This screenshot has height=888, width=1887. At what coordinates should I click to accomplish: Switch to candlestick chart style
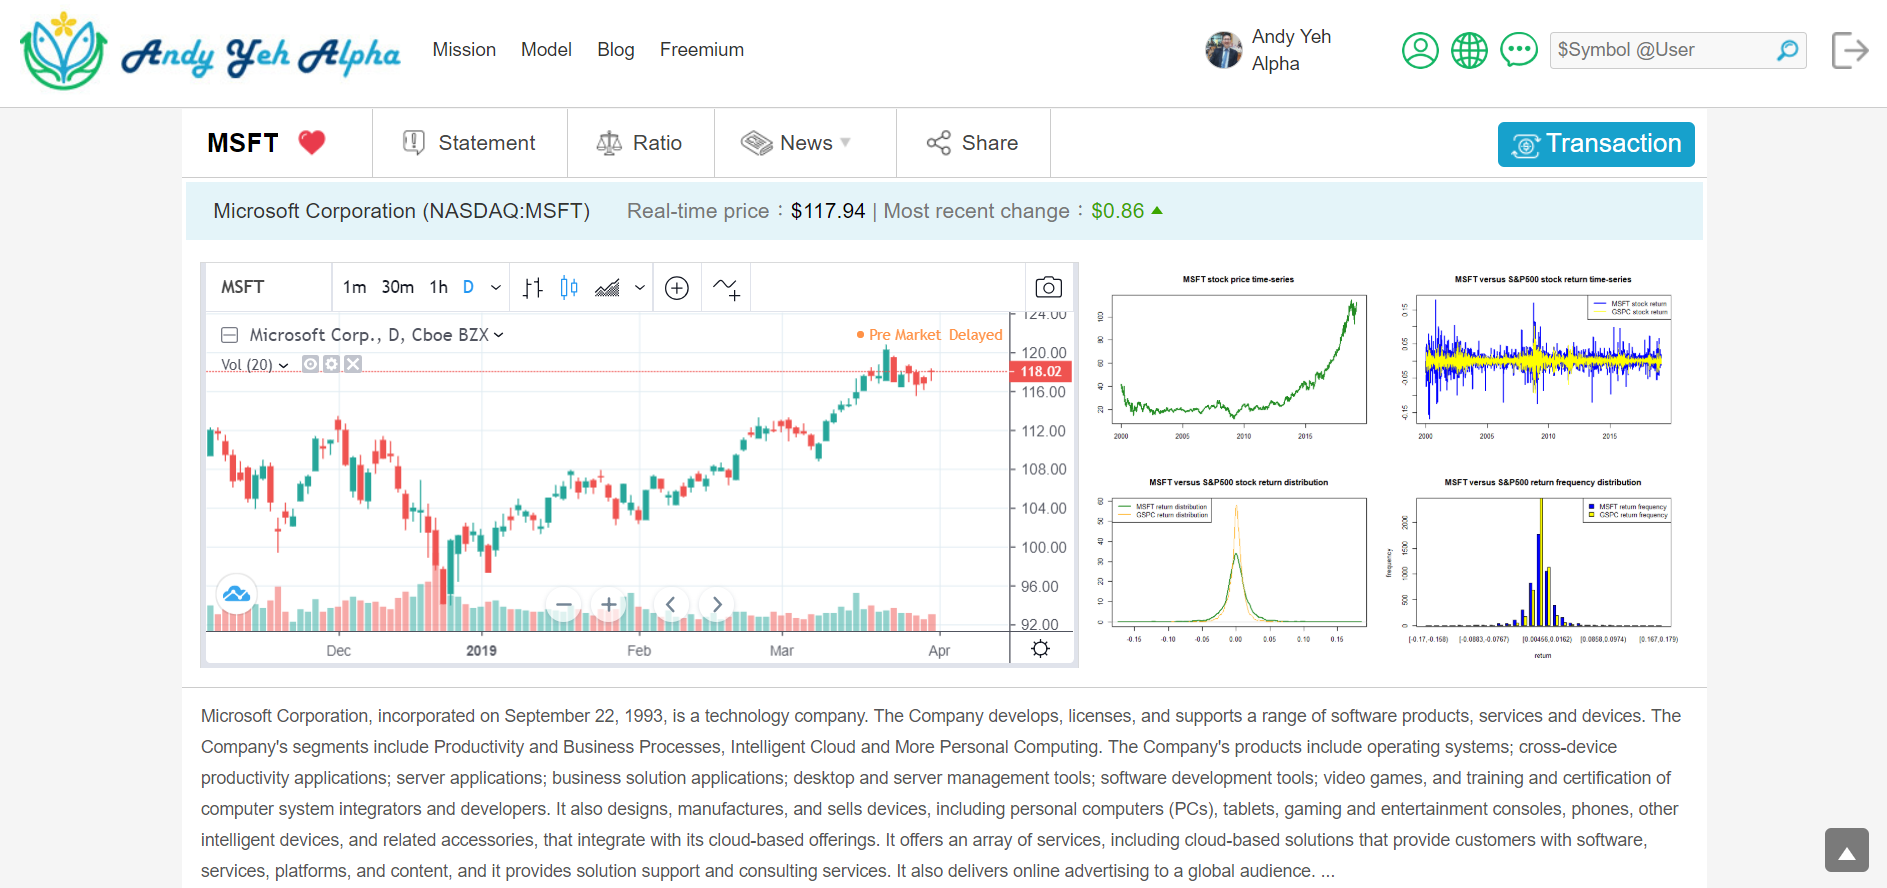point(569,288)
